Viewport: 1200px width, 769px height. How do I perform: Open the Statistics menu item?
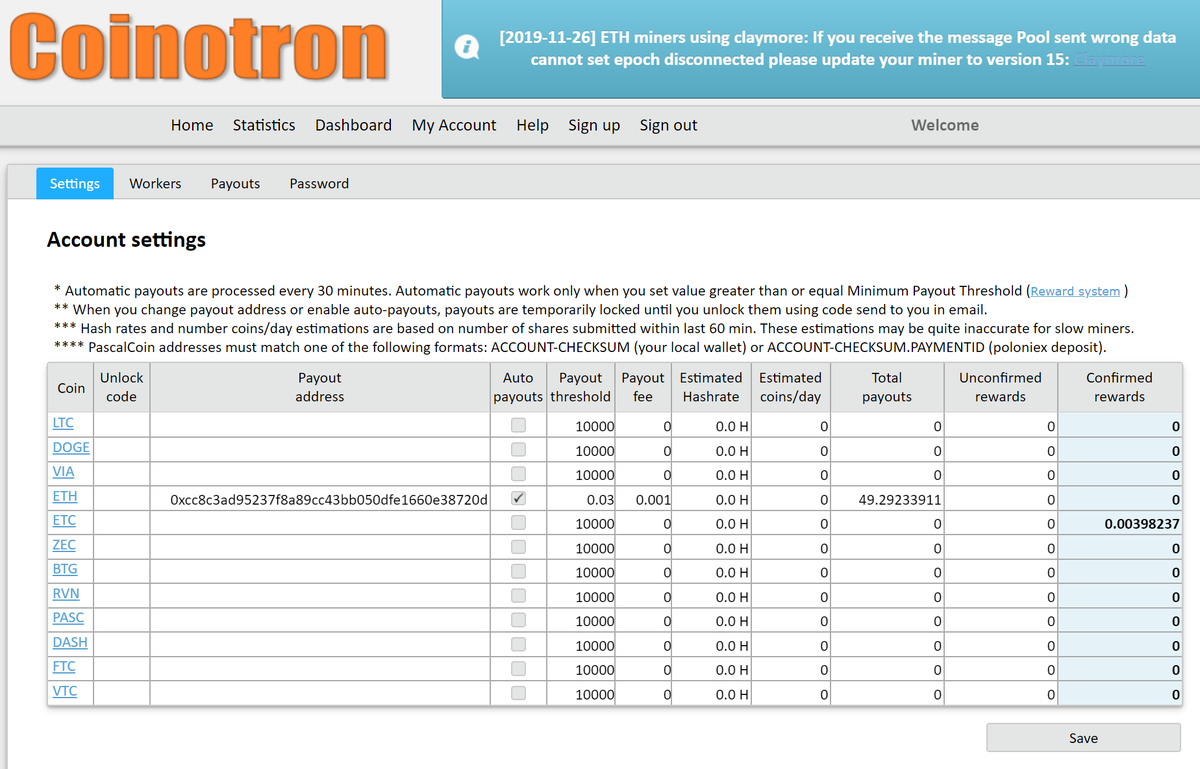pos(264,125)
